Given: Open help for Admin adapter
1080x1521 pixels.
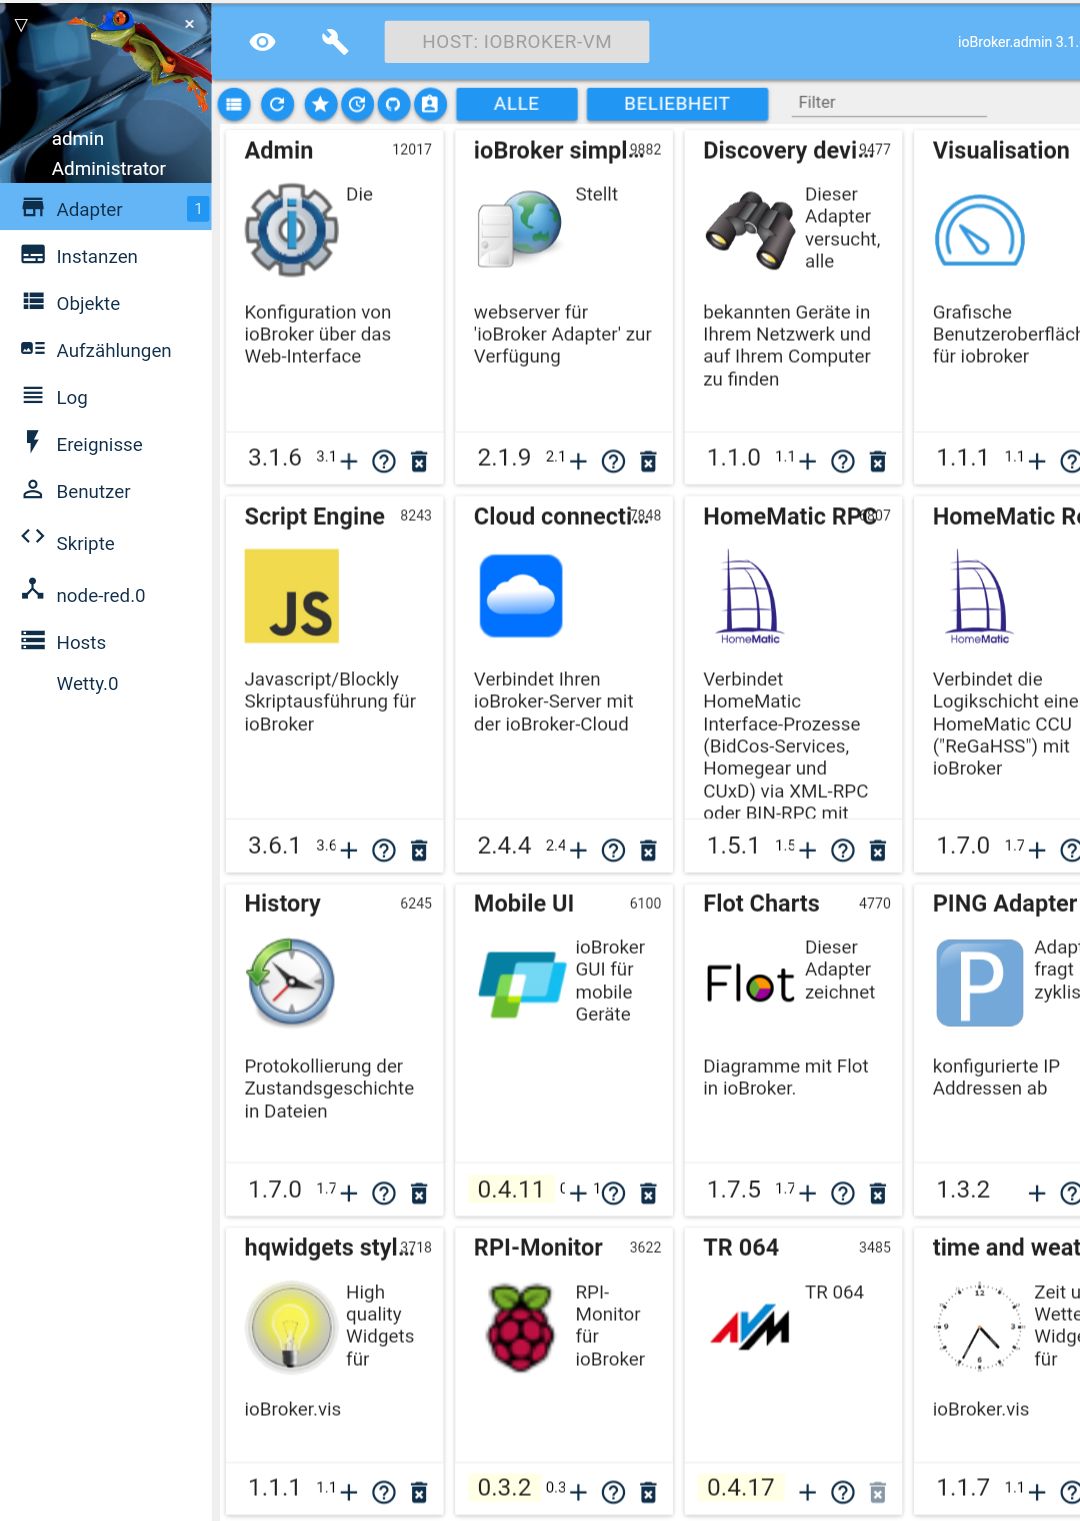Looking at the screenshot, I should tap(384, 461).
